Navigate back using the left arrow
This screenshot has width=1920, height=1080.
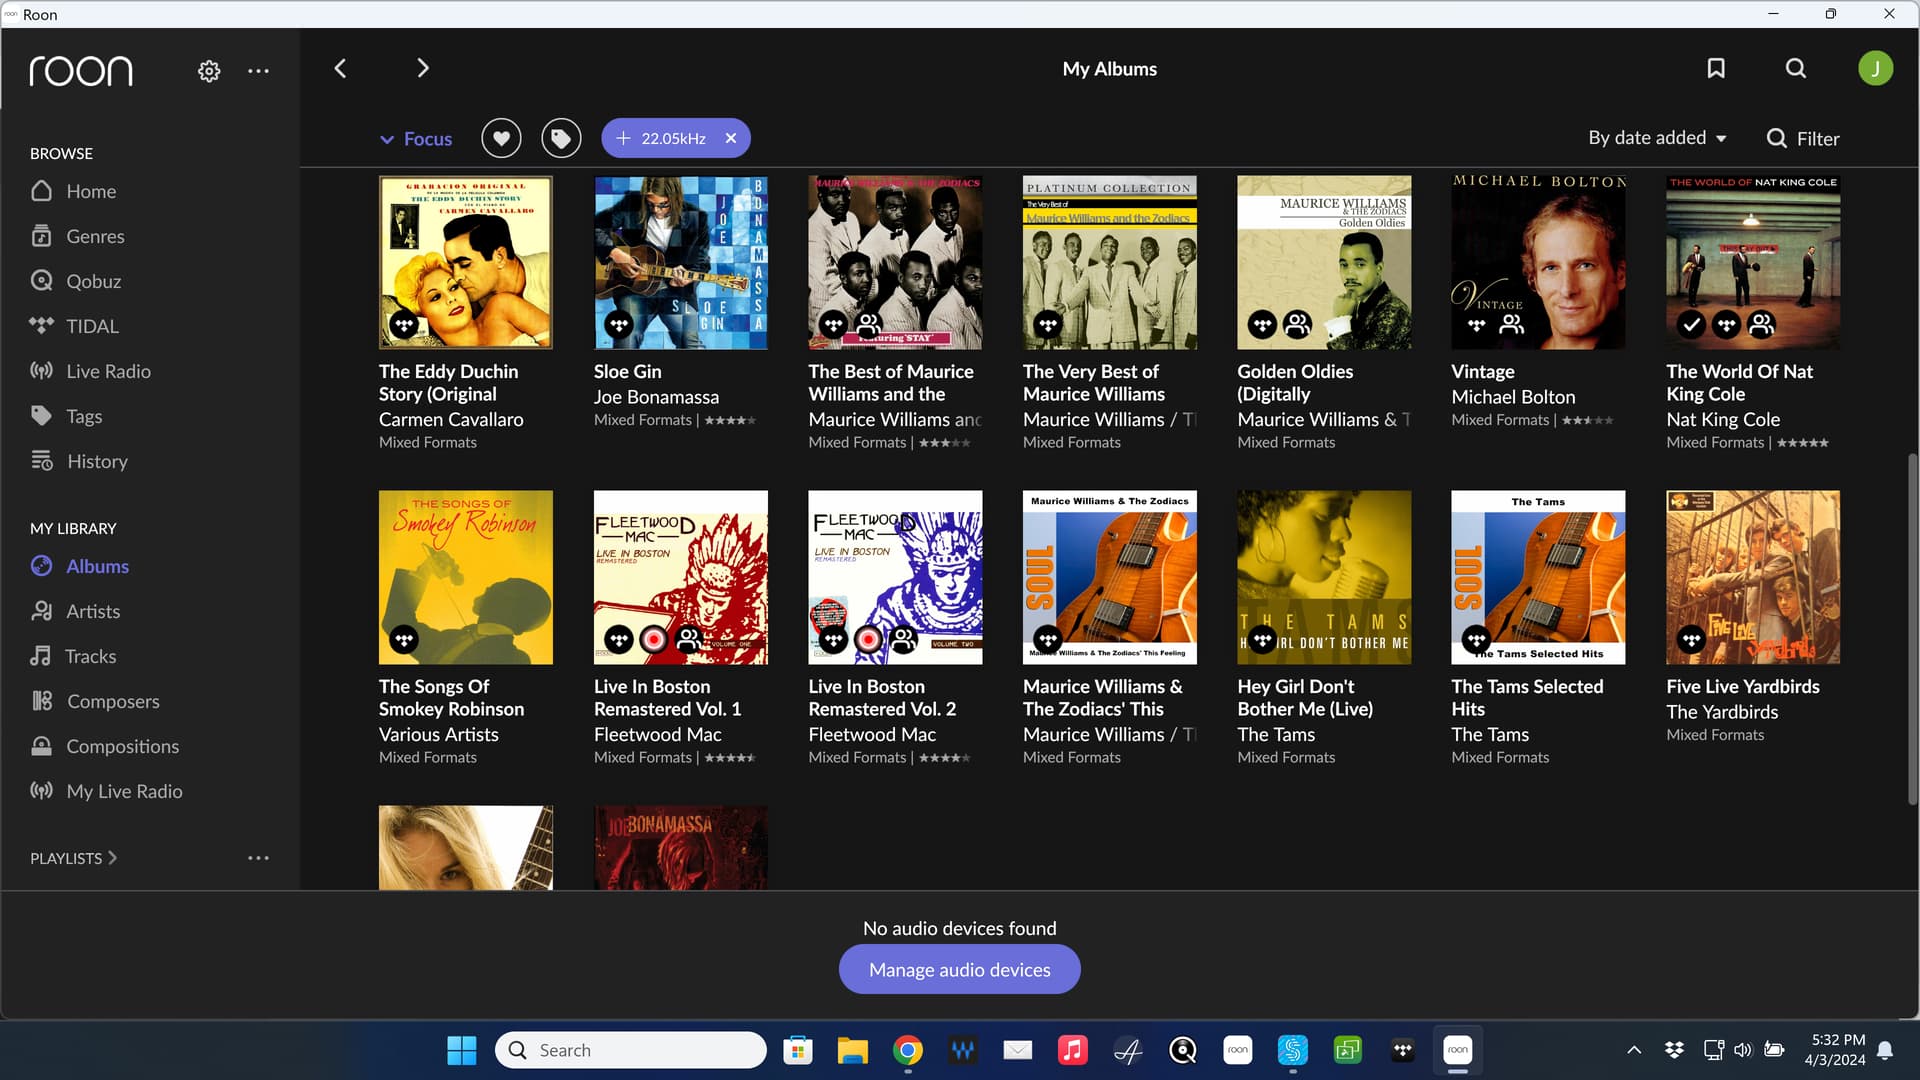coord(340,68)
